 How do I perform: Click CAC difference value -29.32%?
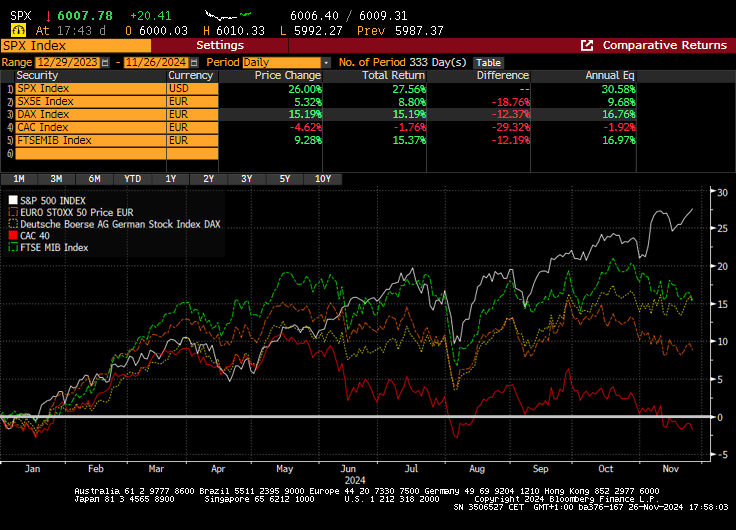click(511, 128)
